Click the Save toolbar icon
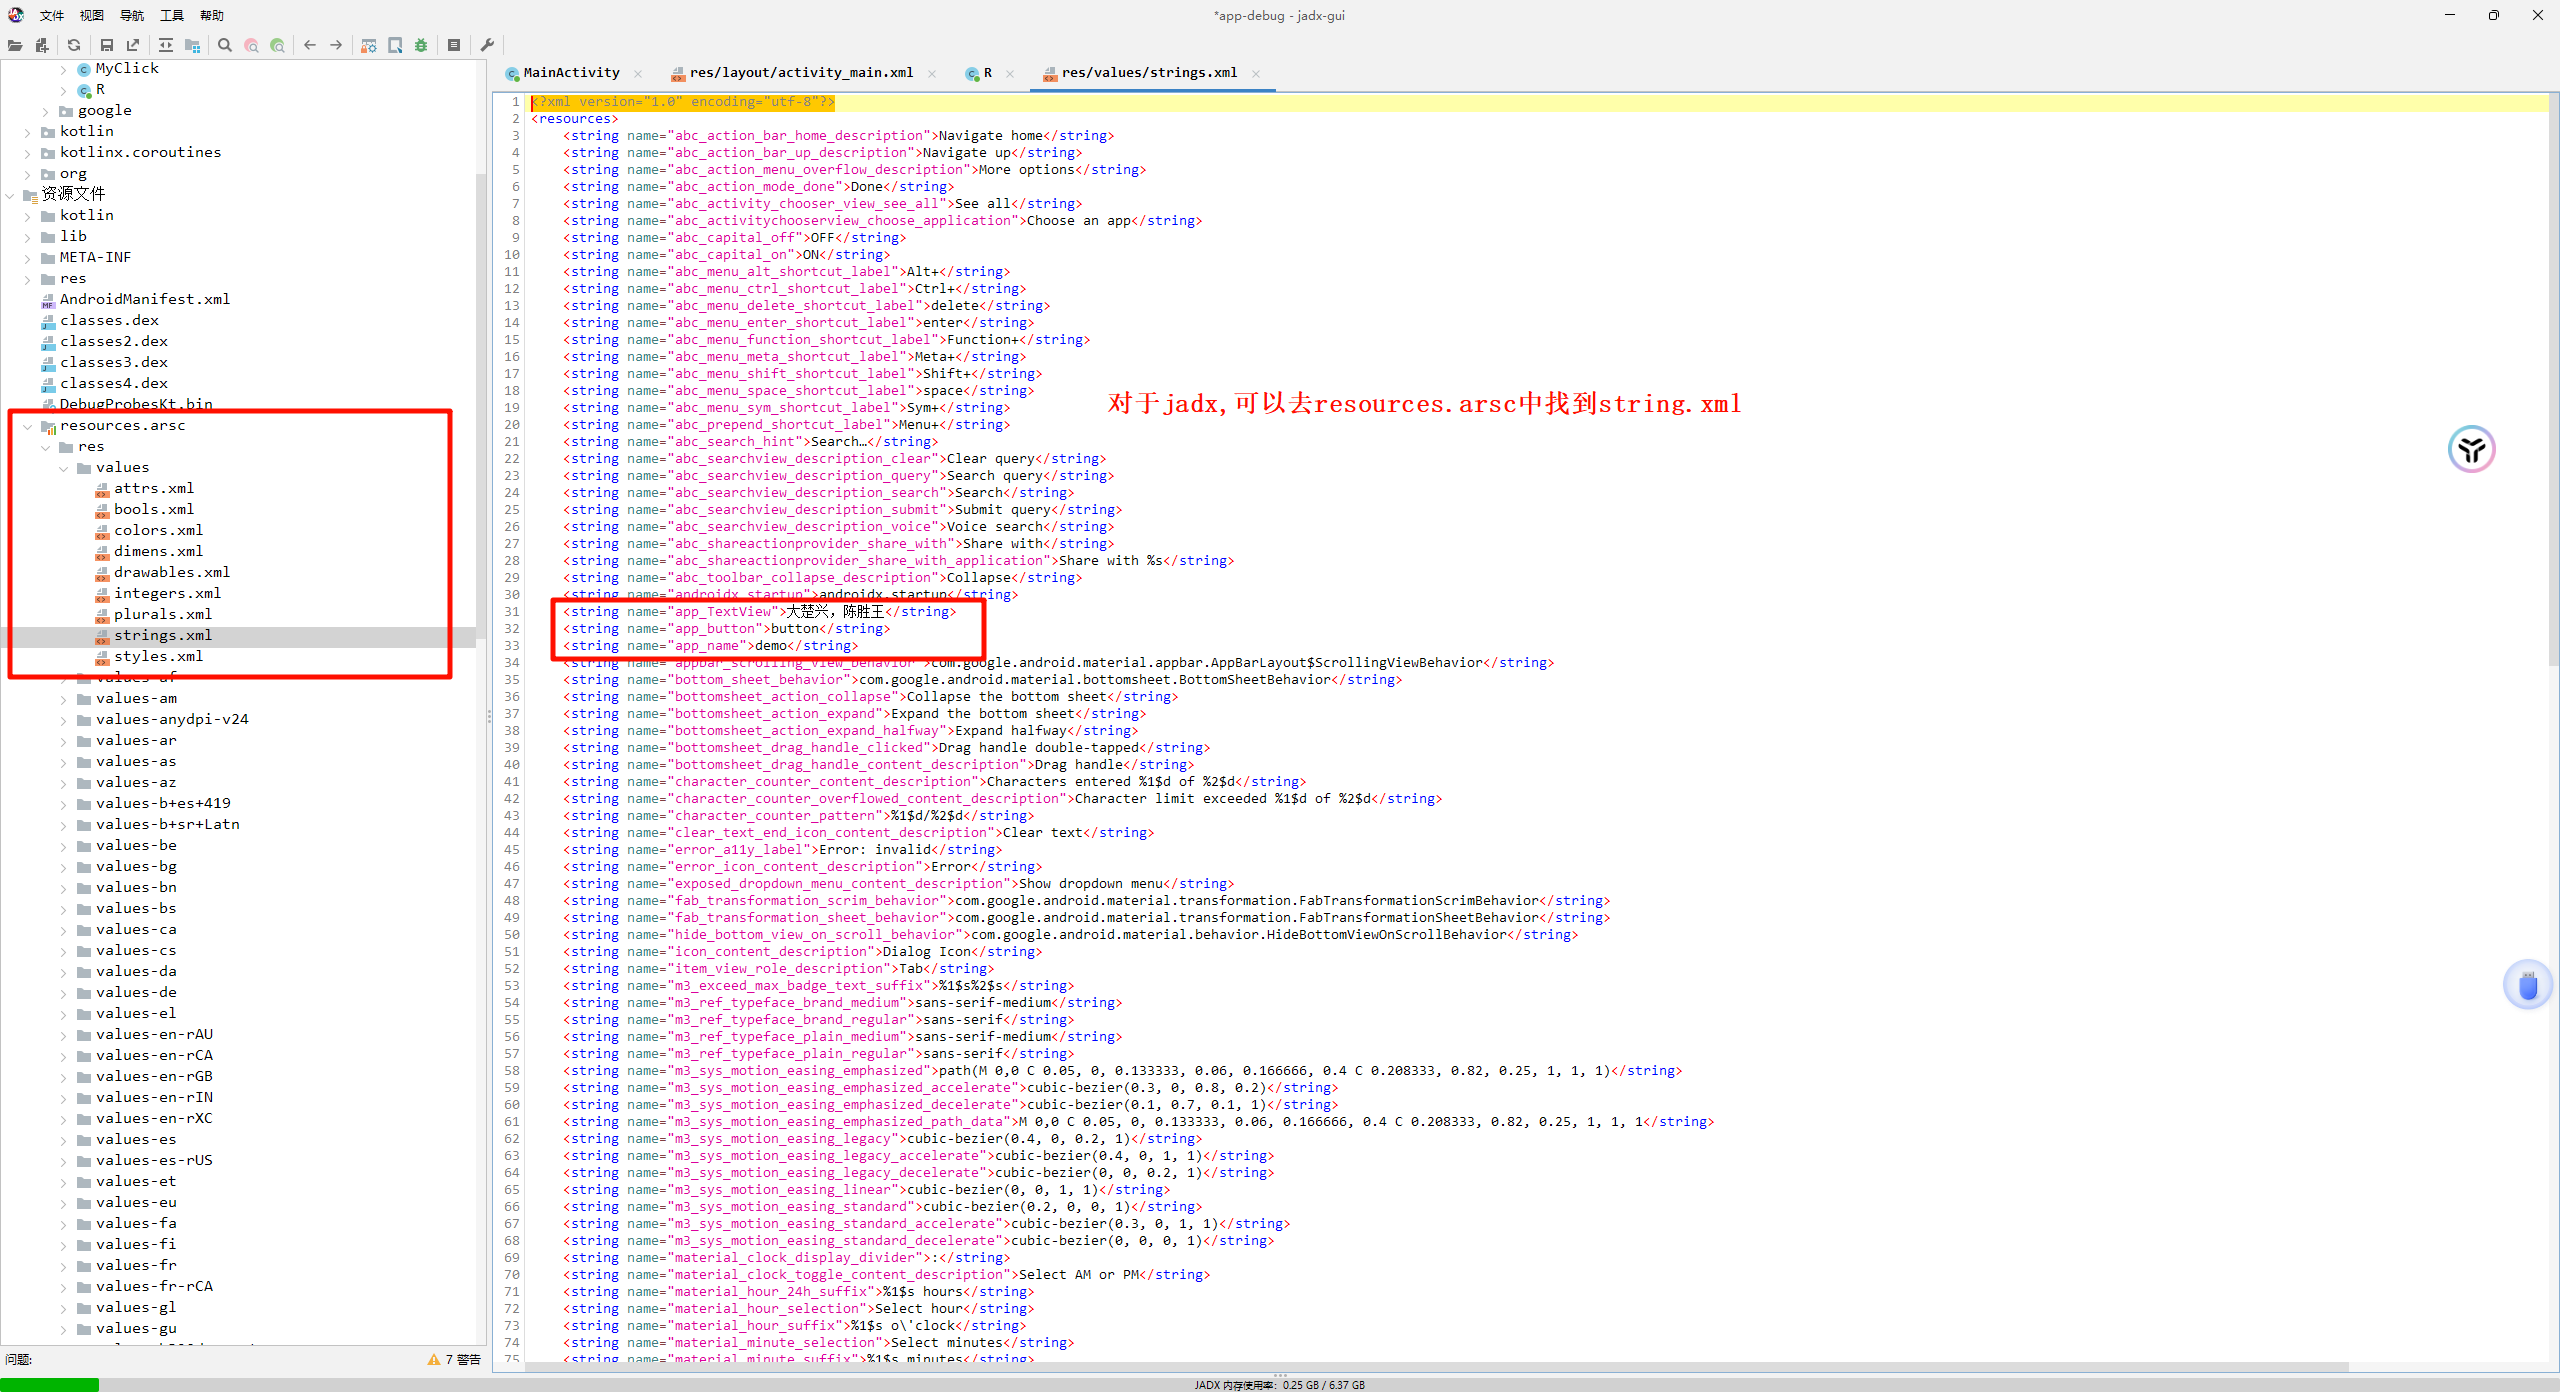The width and height of the screenshot is (2560, 1392). (107, 45)
